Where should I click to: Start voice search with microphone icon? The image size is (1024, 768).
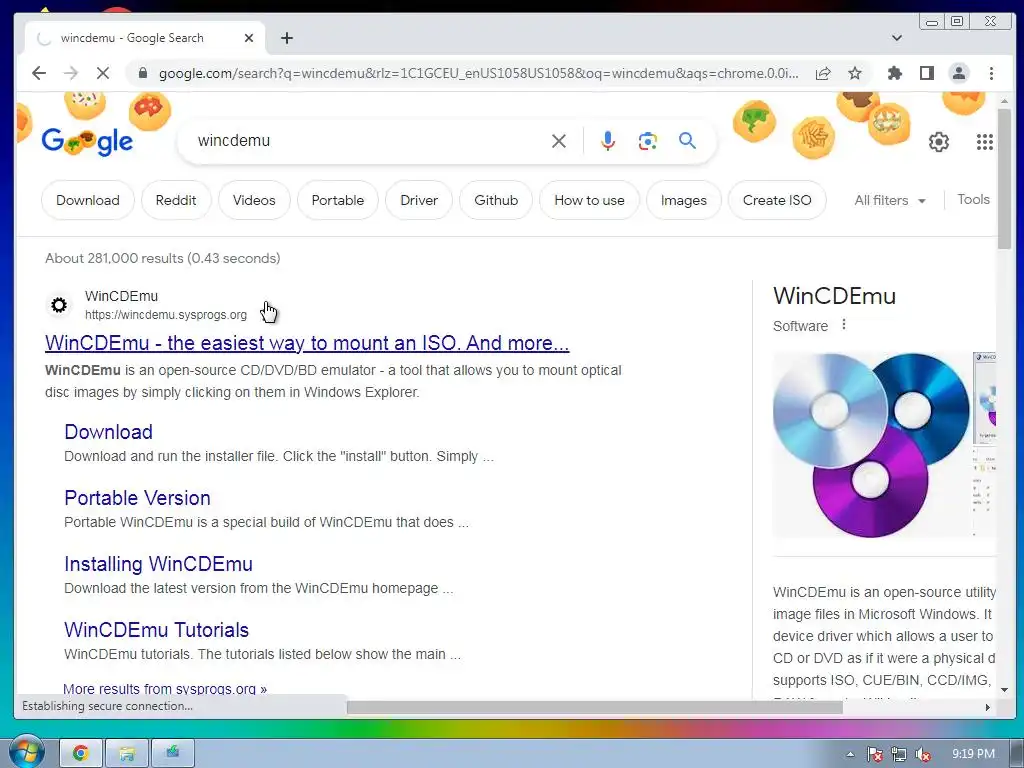pos(607,140)
